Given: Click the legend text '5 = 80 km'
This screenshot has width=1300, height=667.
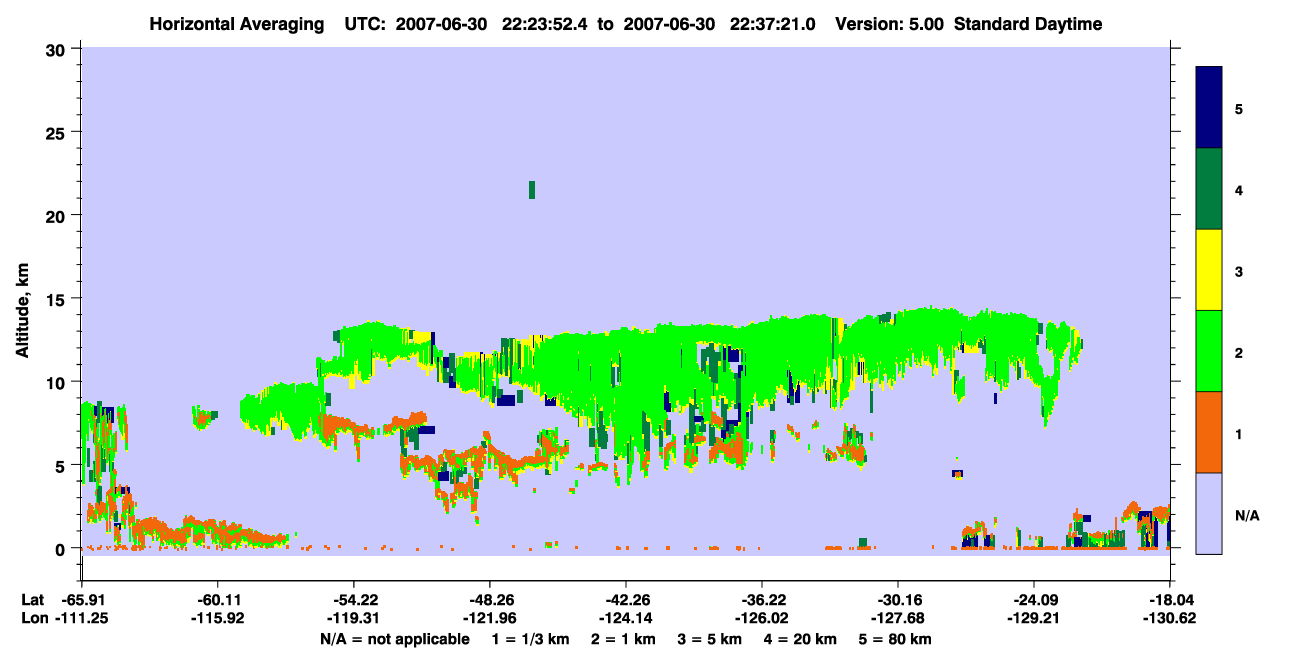Looking at the screenshot, I should pos(894,639).
